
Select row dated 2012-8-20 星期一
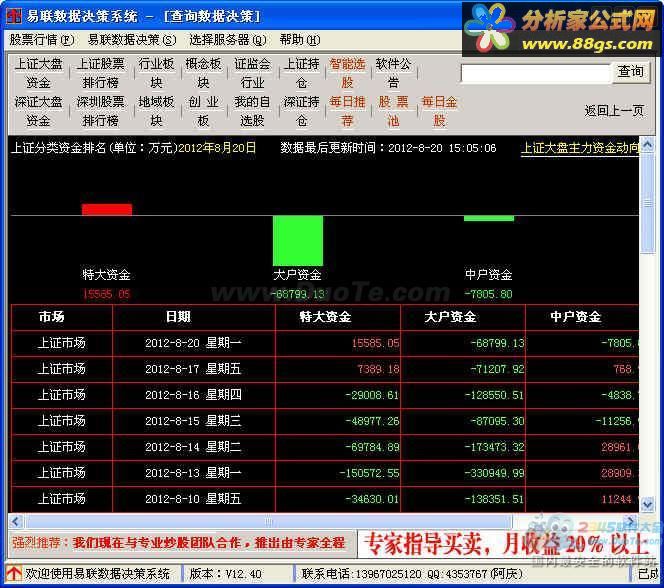click(325, 343)
